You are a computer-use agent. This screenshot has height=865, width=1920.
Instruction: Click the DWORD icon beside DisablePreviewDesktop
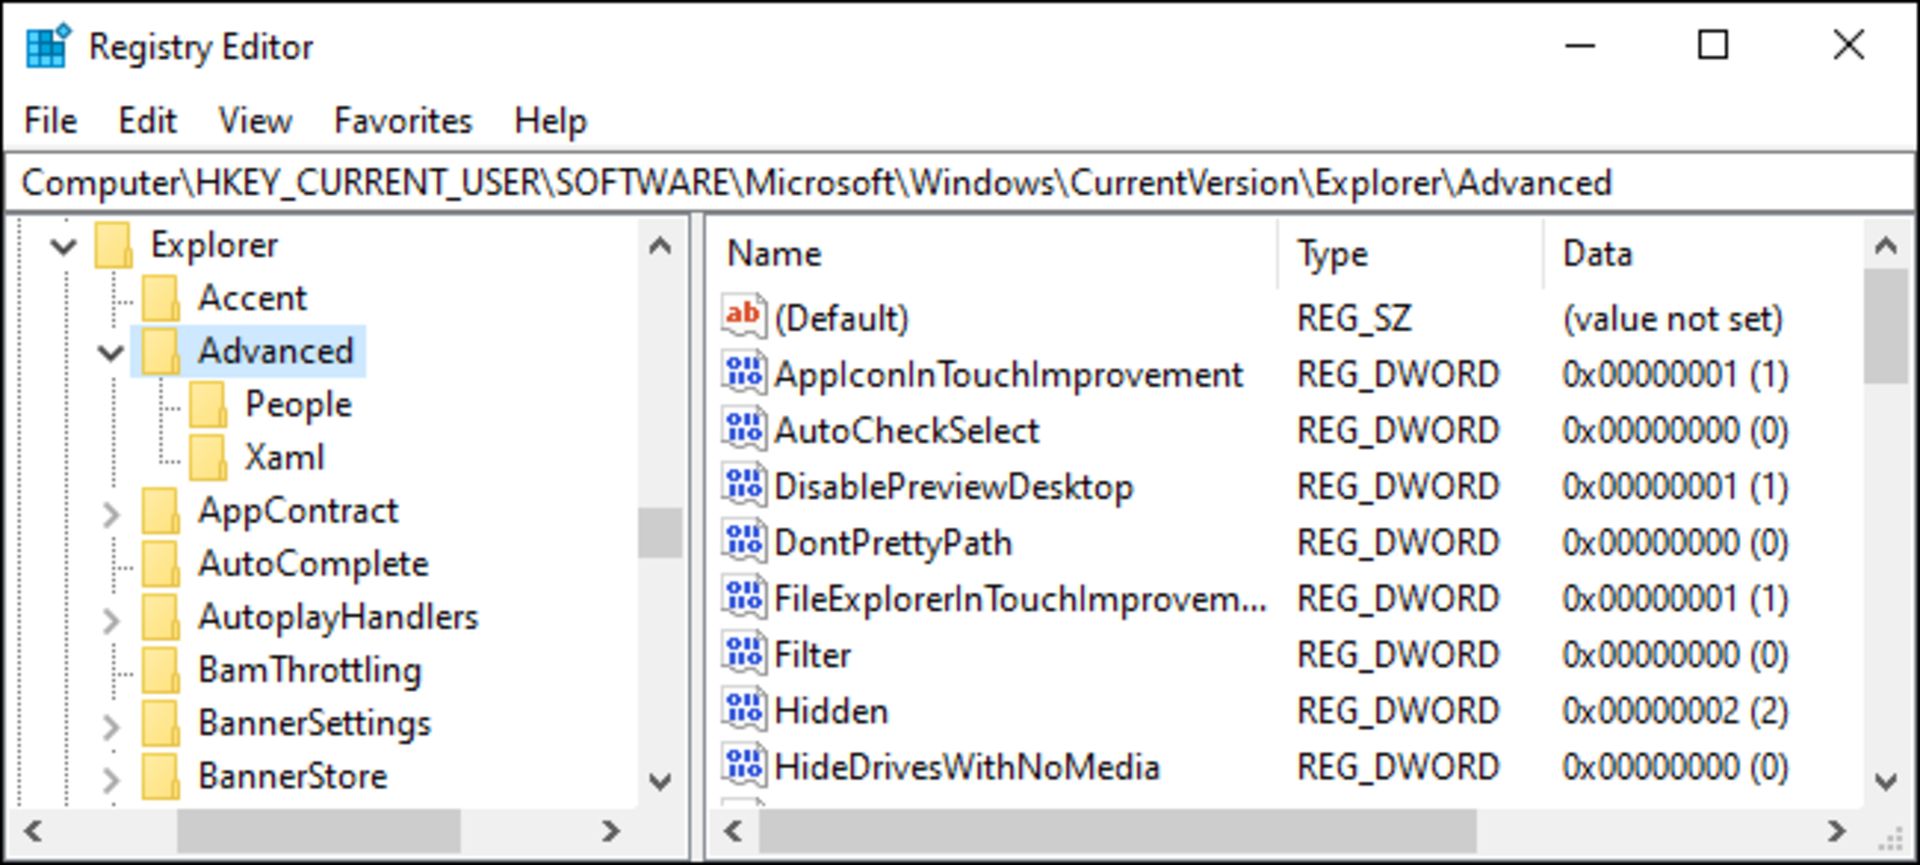(x=744, y=484)
